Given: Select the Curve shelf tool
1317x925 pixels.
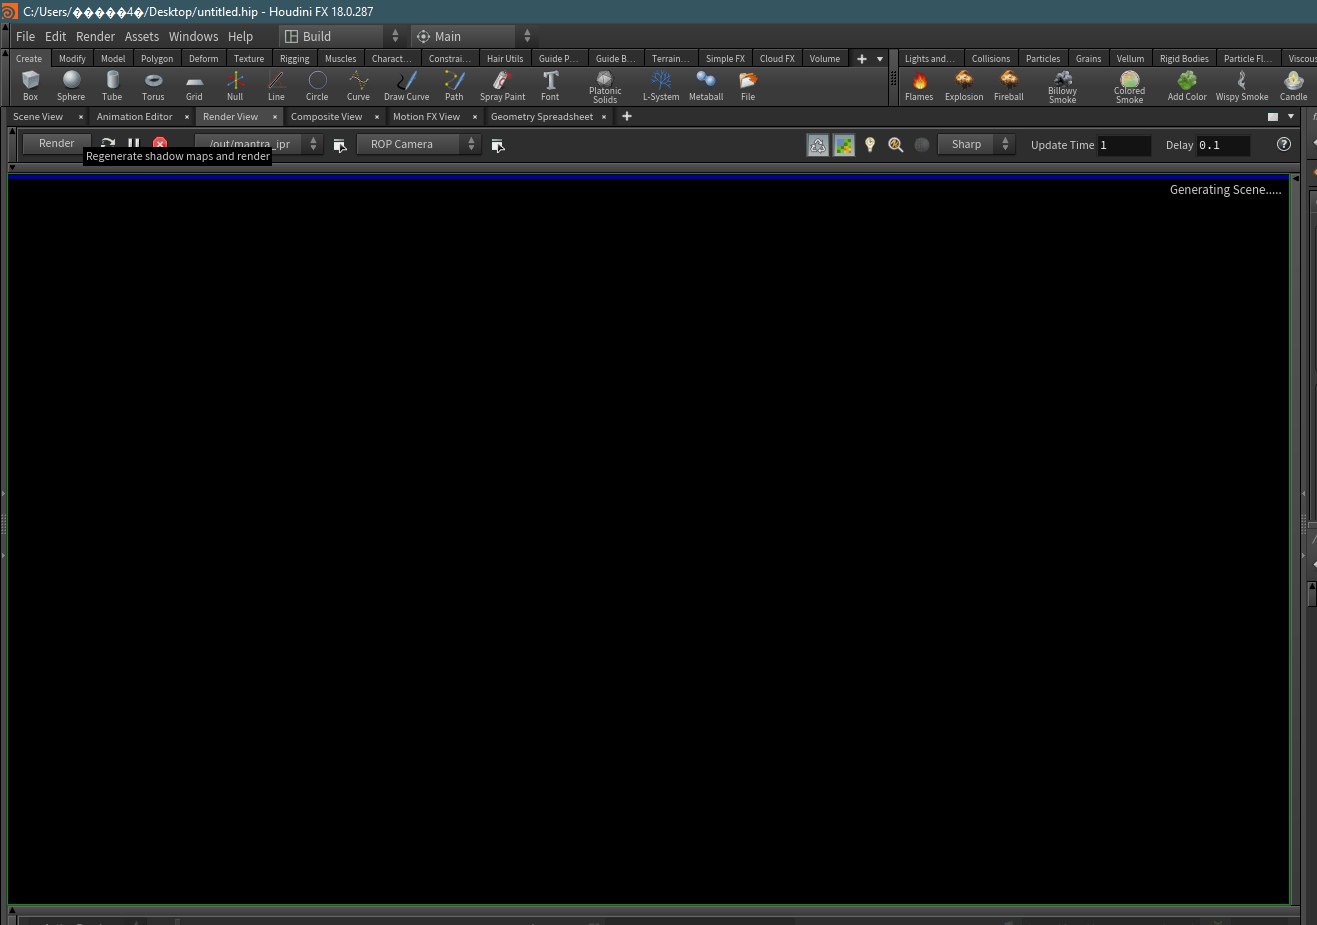Looking at the screenshot, I should [358, 85].
